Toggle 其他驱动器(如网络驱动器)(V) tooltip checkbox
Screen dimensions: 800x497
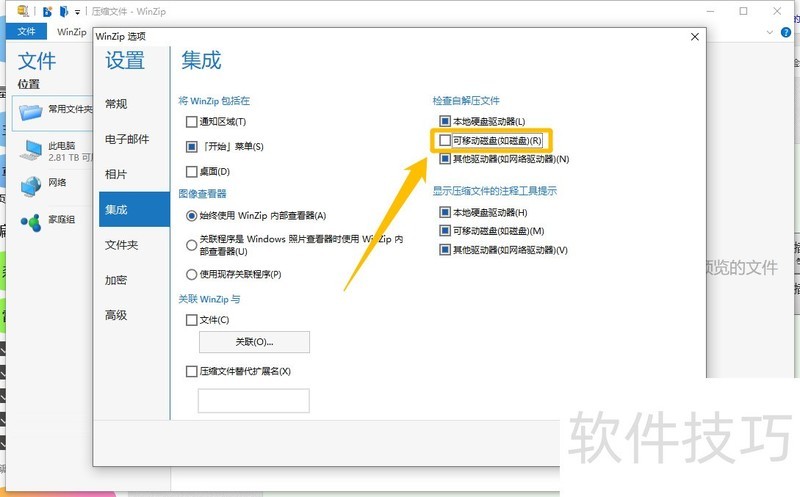tap(445, 250)
